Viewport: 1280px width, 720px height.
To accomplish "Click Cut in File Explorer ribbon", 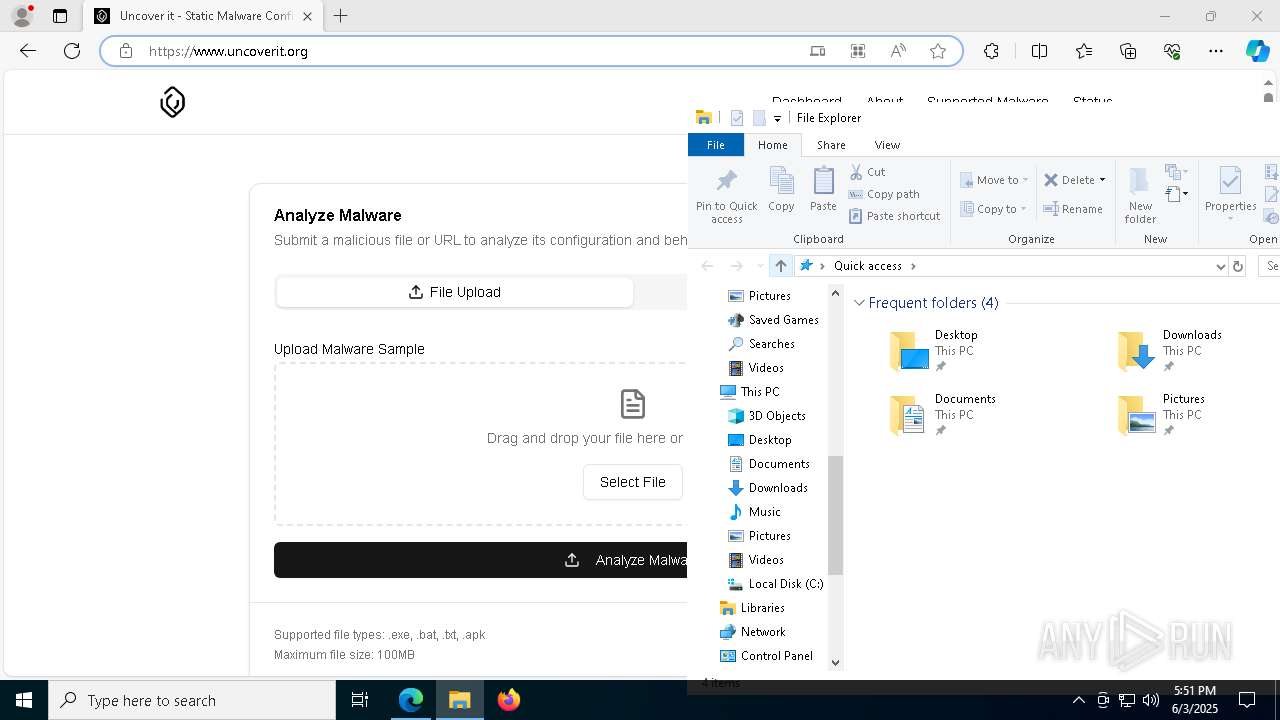I will point(868,172).
